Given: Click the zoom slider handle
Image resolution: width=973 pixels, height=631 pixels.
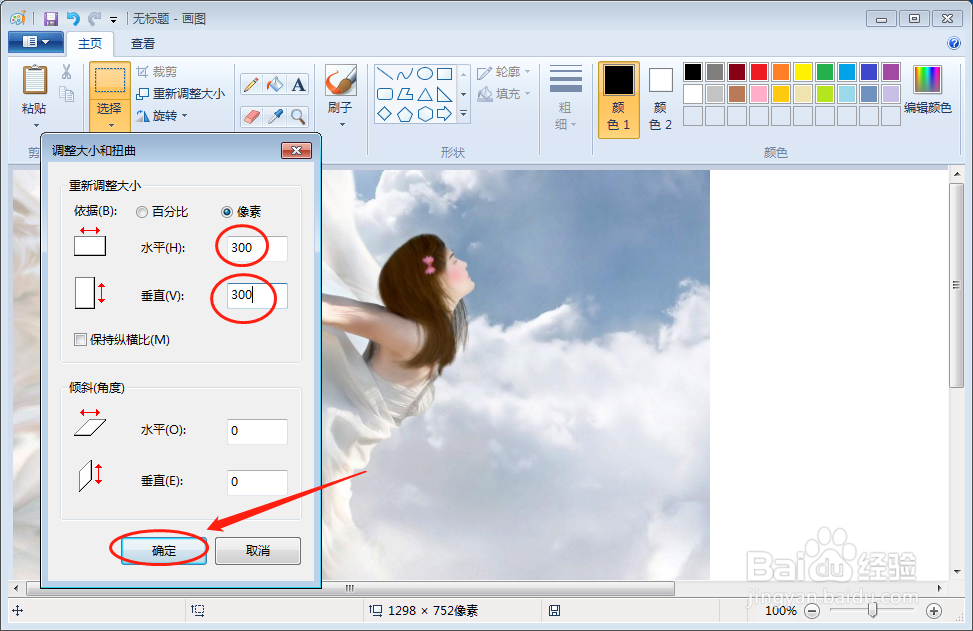Looking at the screenshot, I should point(872,611).
